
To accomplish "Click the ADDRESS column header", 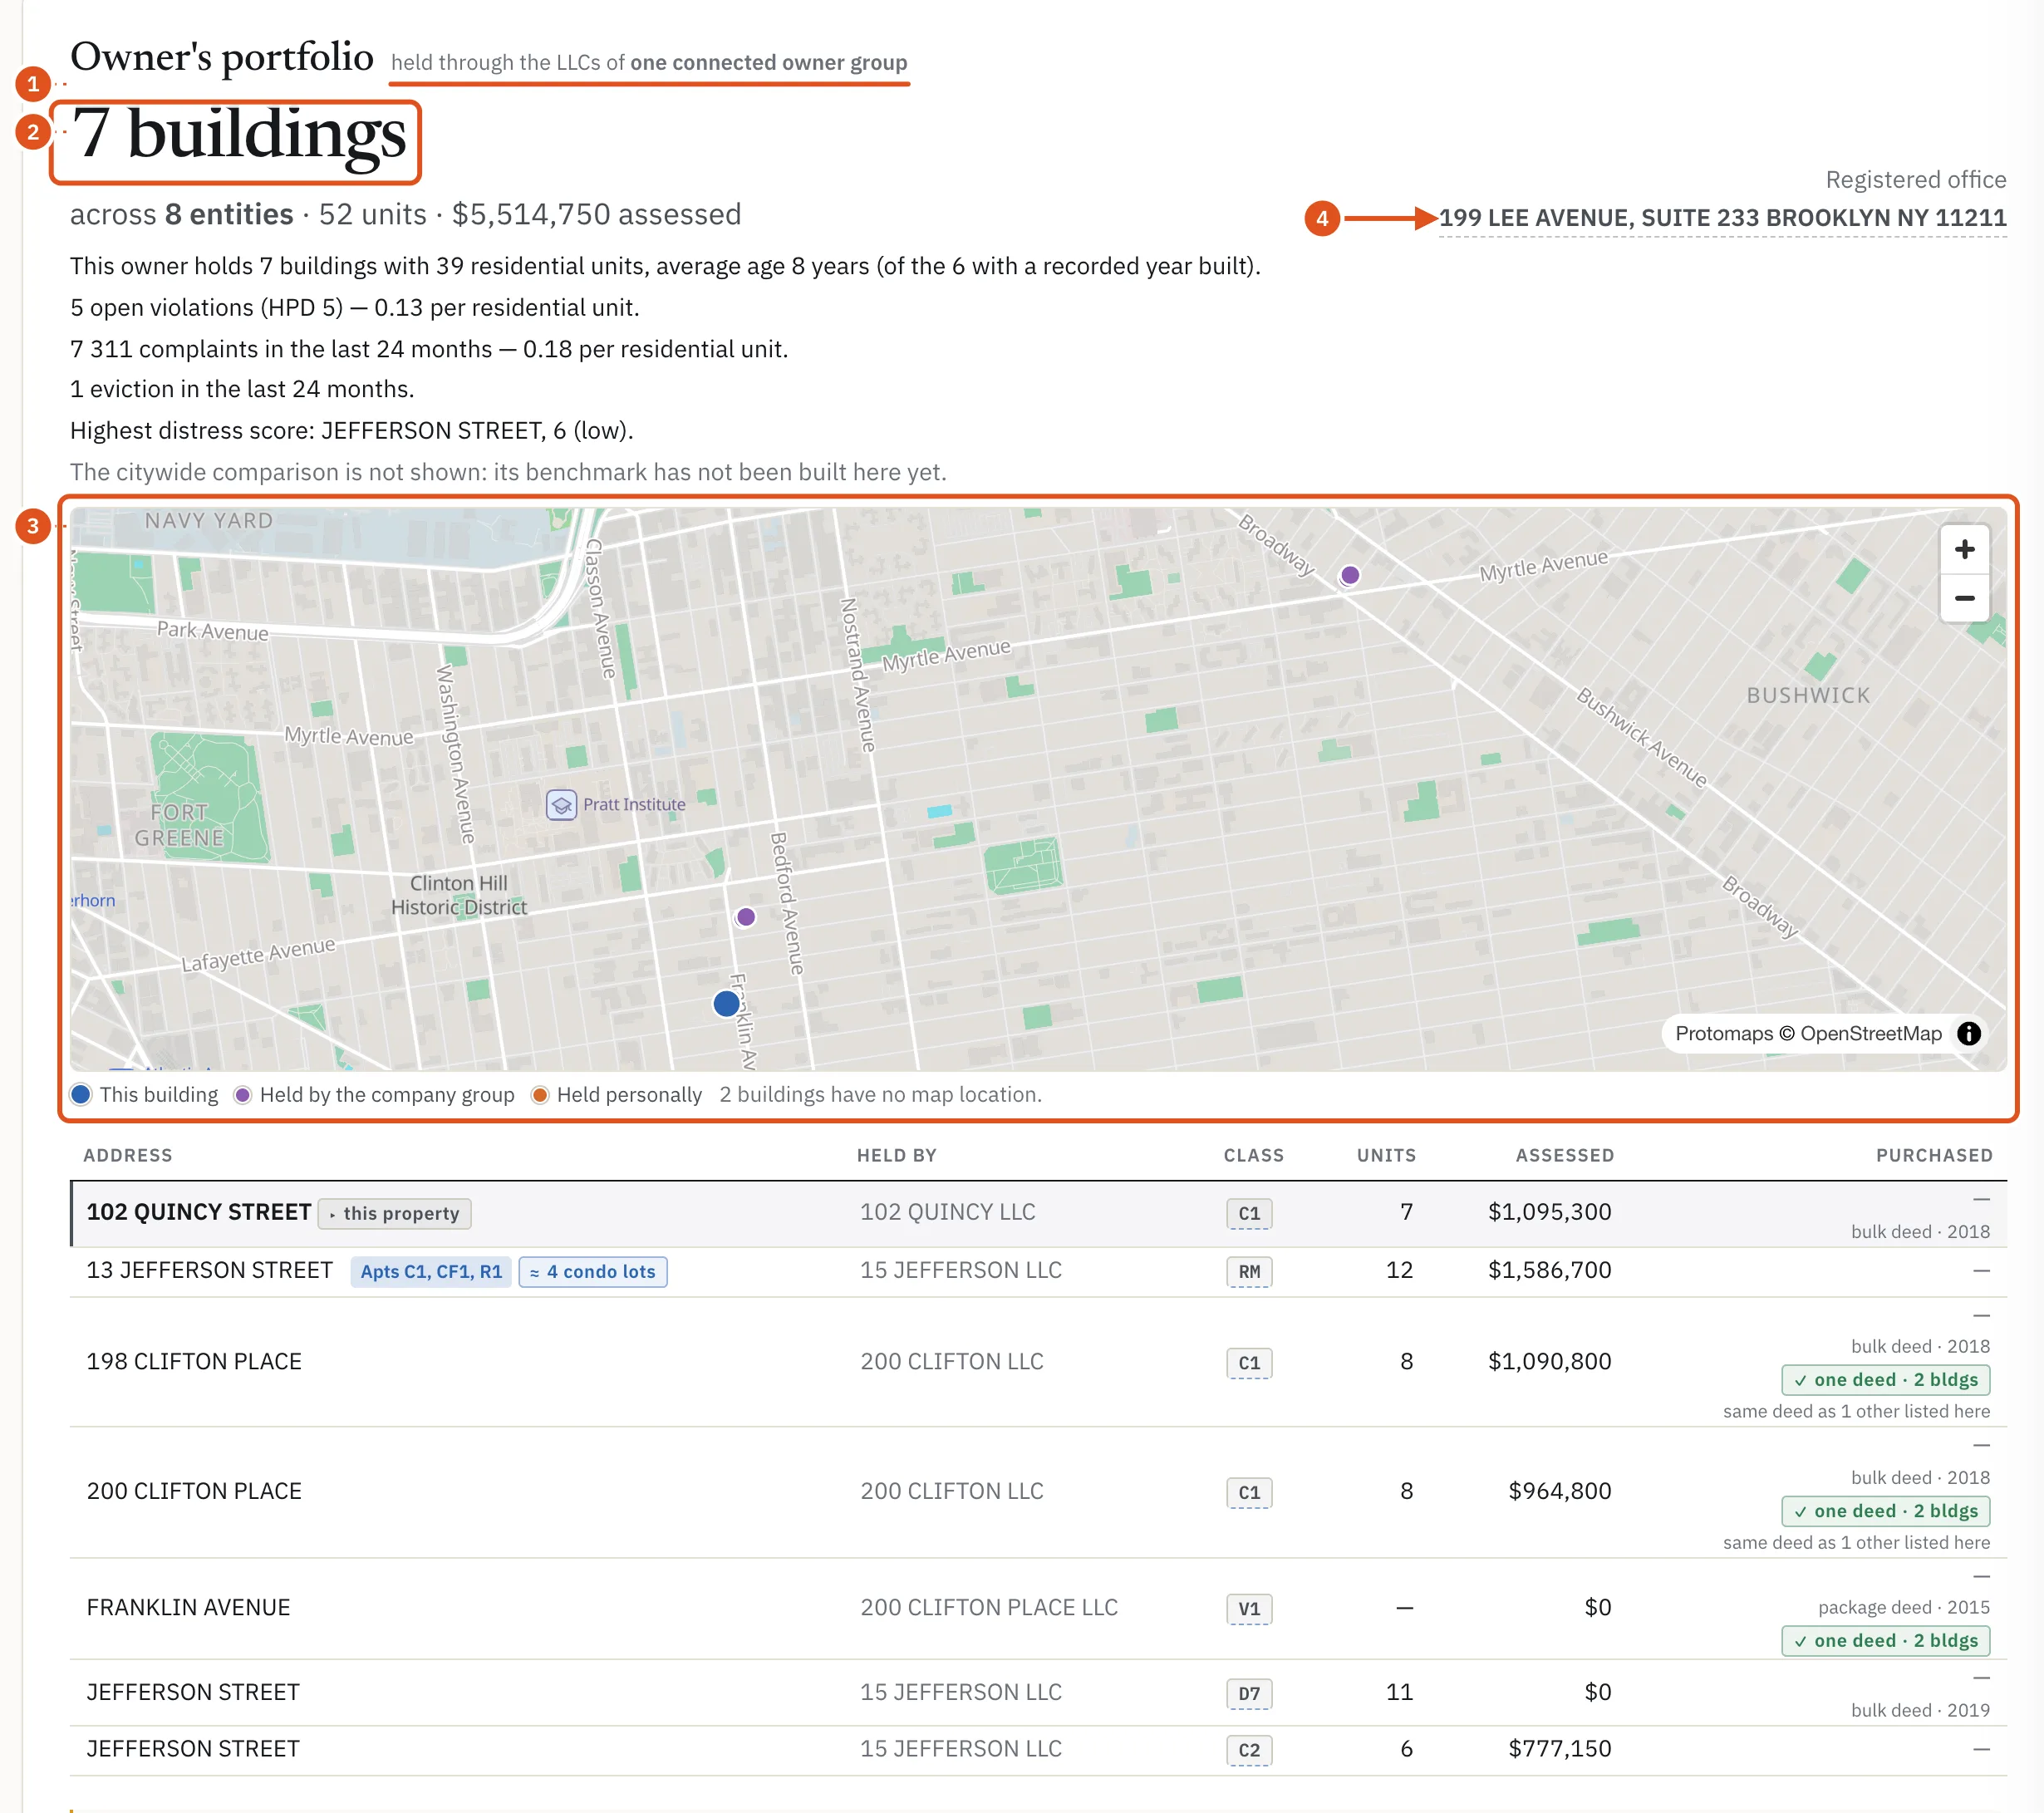I will (128, 1155).
